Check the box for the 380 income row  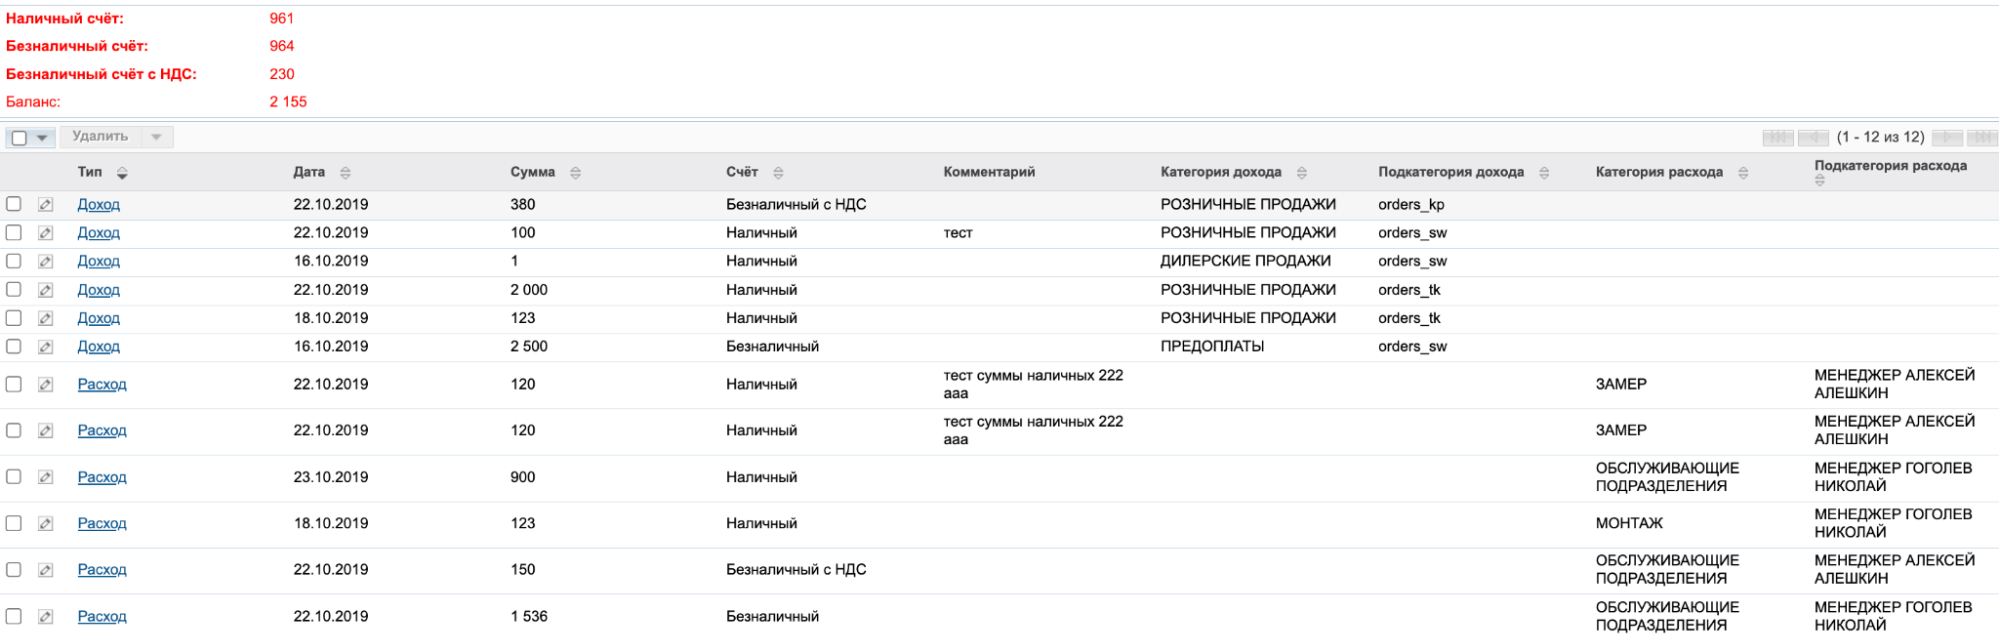click(x=14, y=204)
